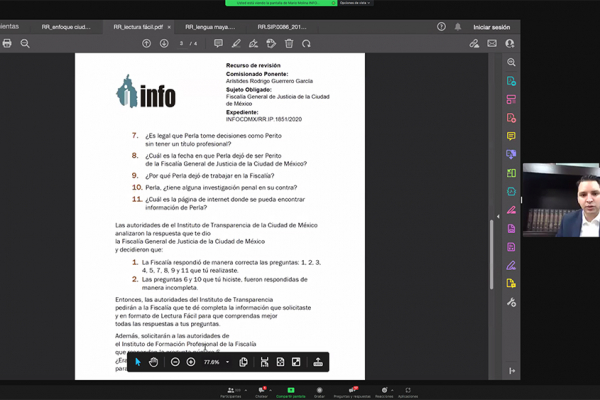The image size is (600, 400).
Task: Rotate the page with the rotate icon
Action: coord(306,44)
